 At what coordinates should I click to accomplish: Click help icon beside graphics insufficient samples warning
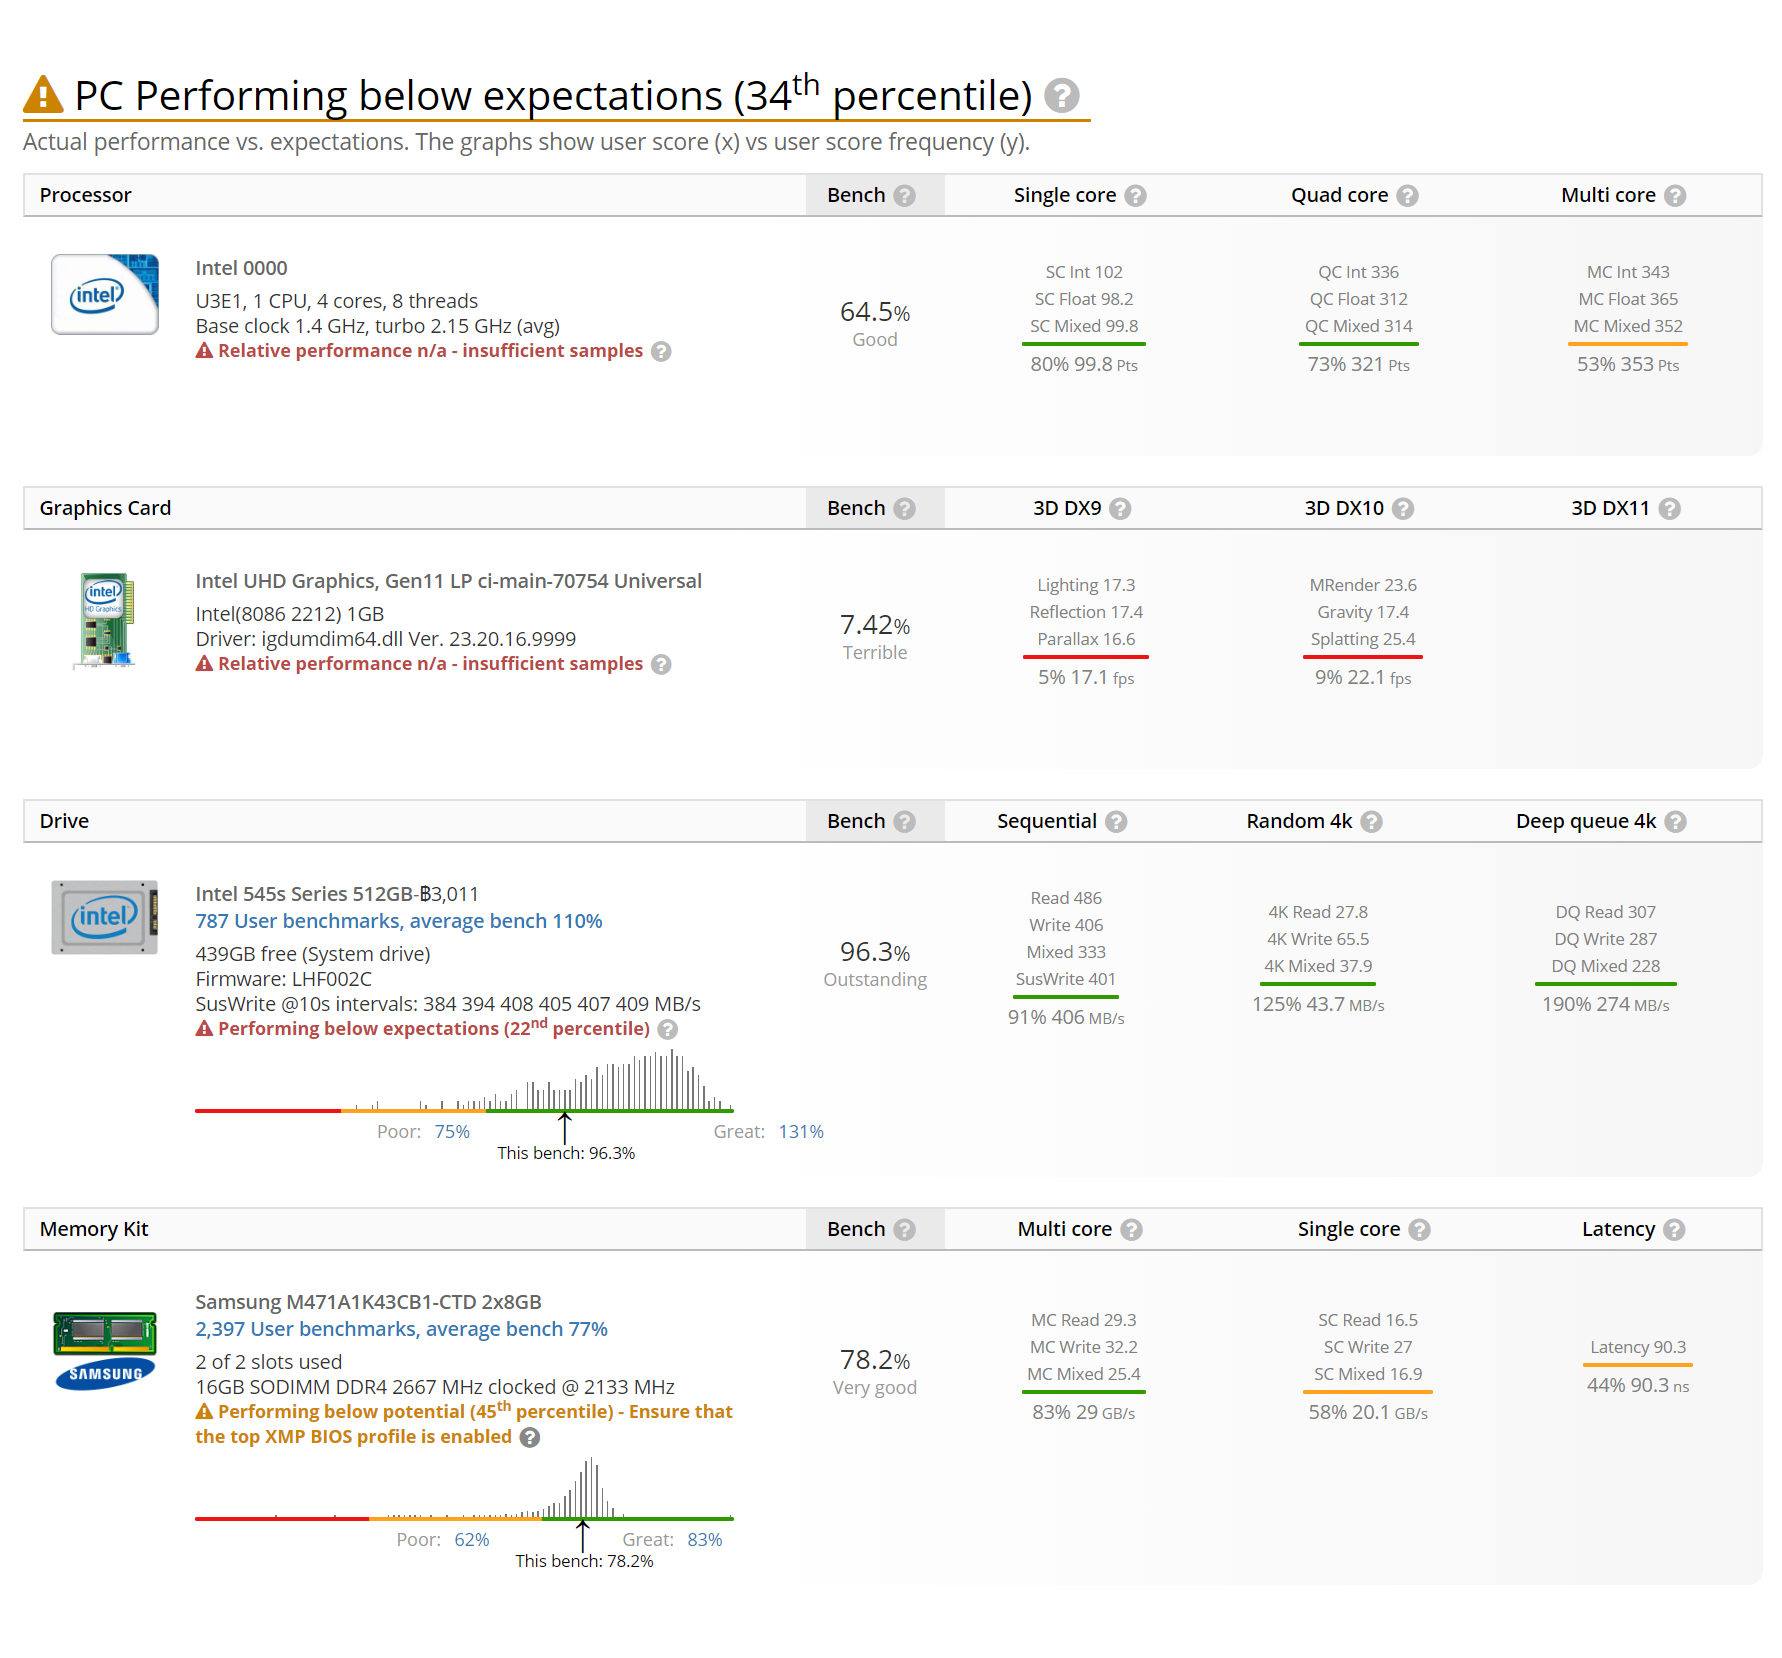point(661,665)
